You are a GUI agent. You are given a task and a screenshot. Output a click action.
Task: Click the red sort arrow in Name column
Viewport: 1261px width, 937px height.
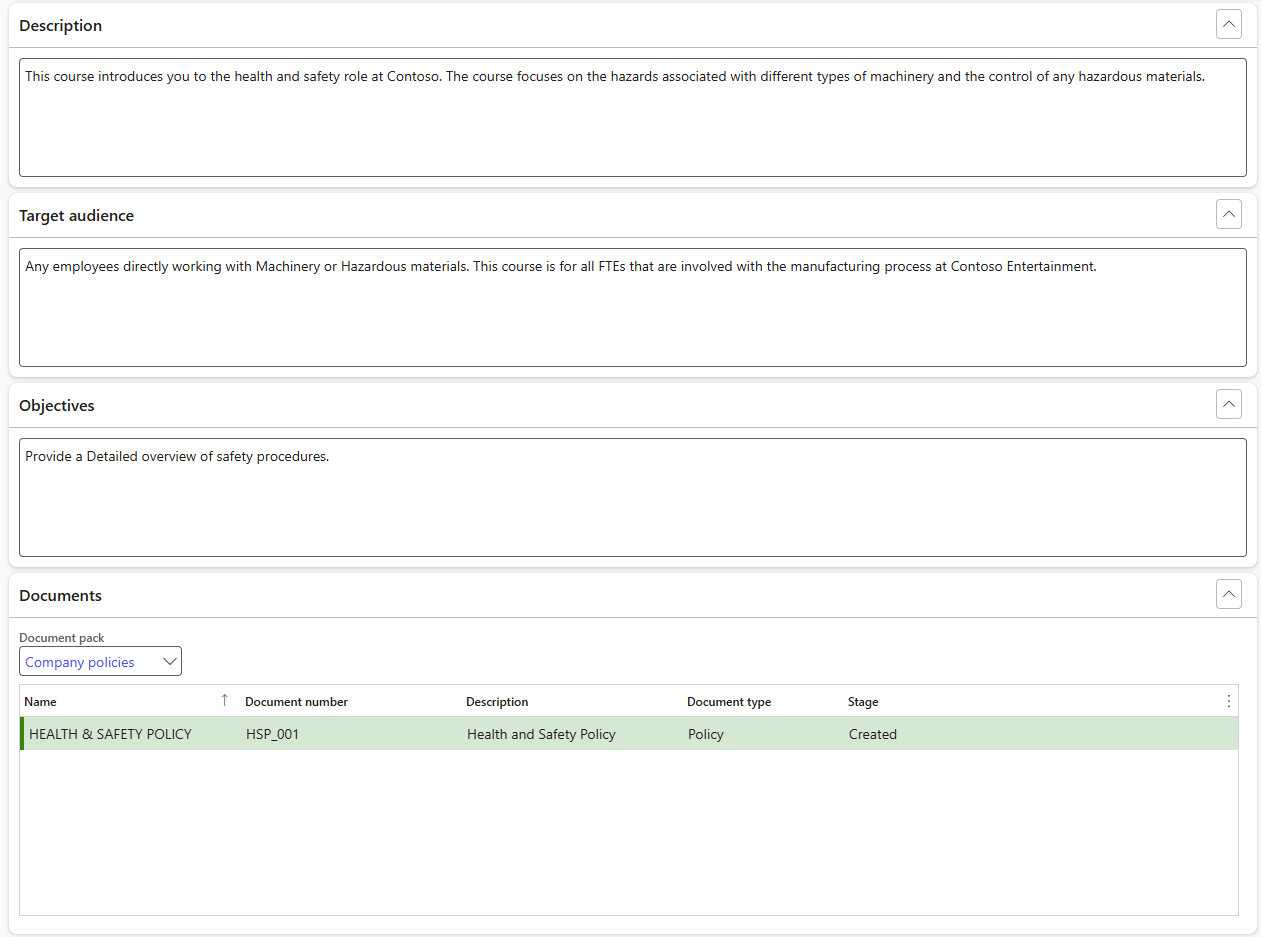tap(224, 701)
